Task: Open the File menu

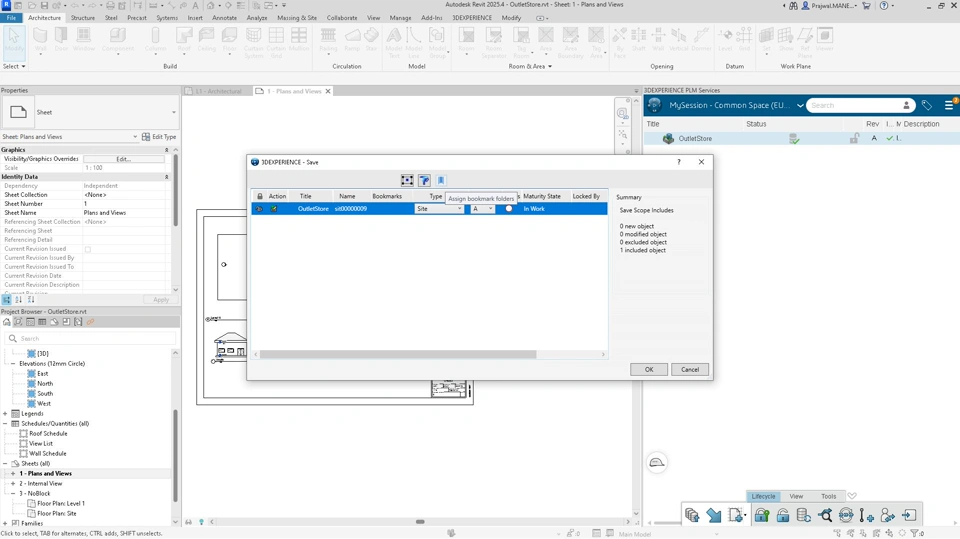Action: click(x=11, y=18)
